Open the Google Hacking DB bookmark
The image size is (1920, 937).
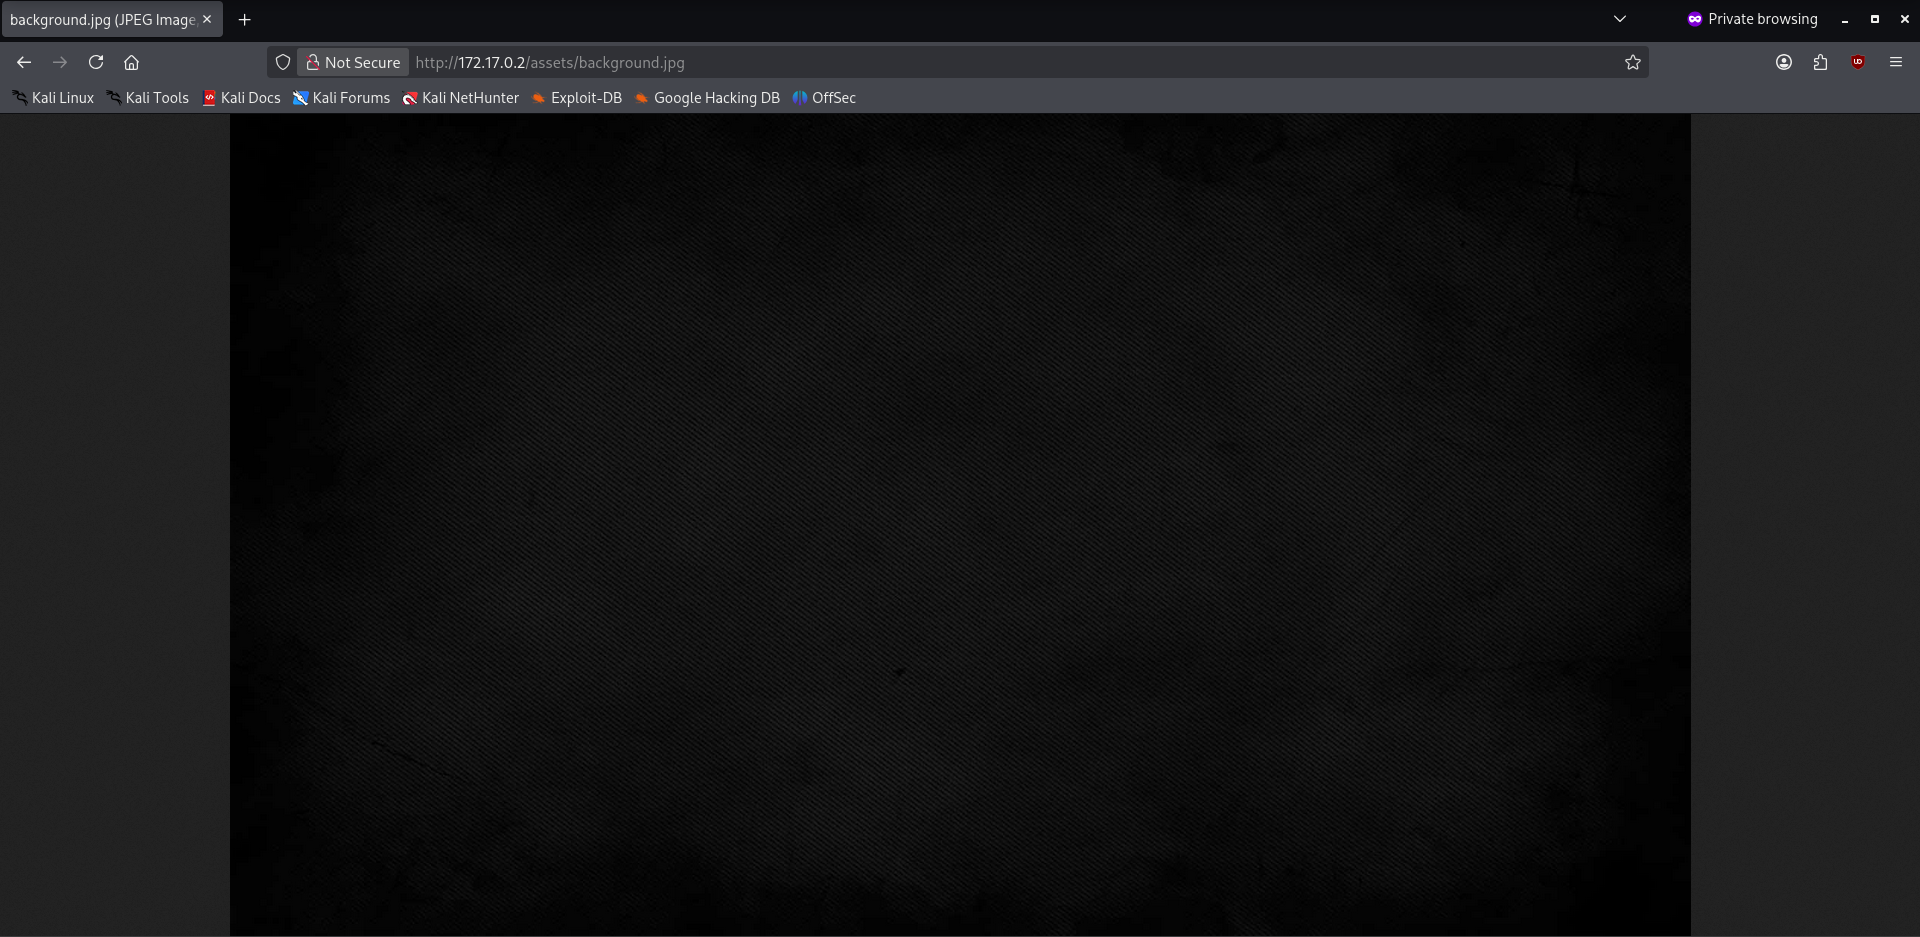tap(707, 97)
